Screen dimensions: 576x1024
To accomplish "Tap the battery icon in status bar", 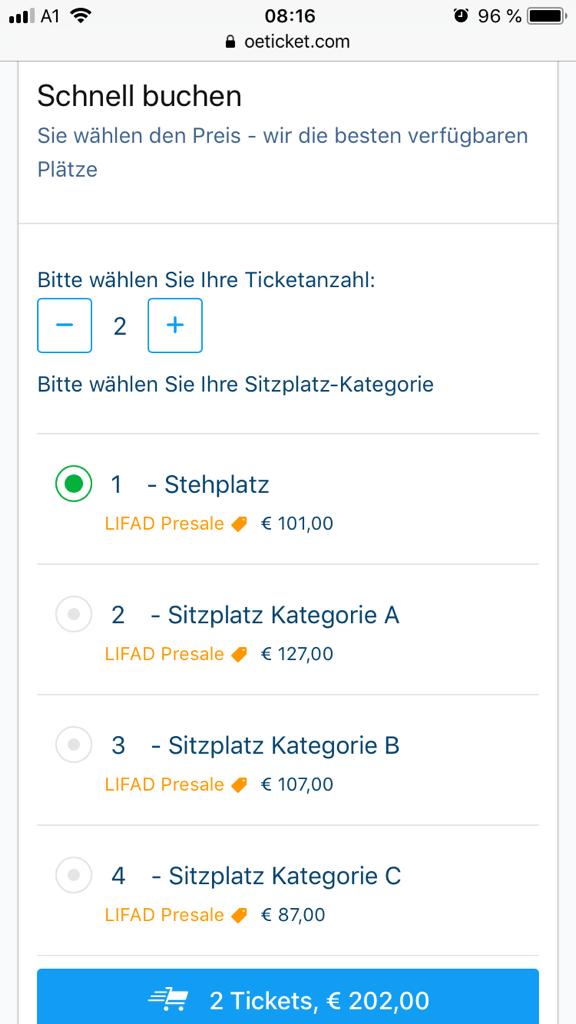I will click(x=547, y=16).
